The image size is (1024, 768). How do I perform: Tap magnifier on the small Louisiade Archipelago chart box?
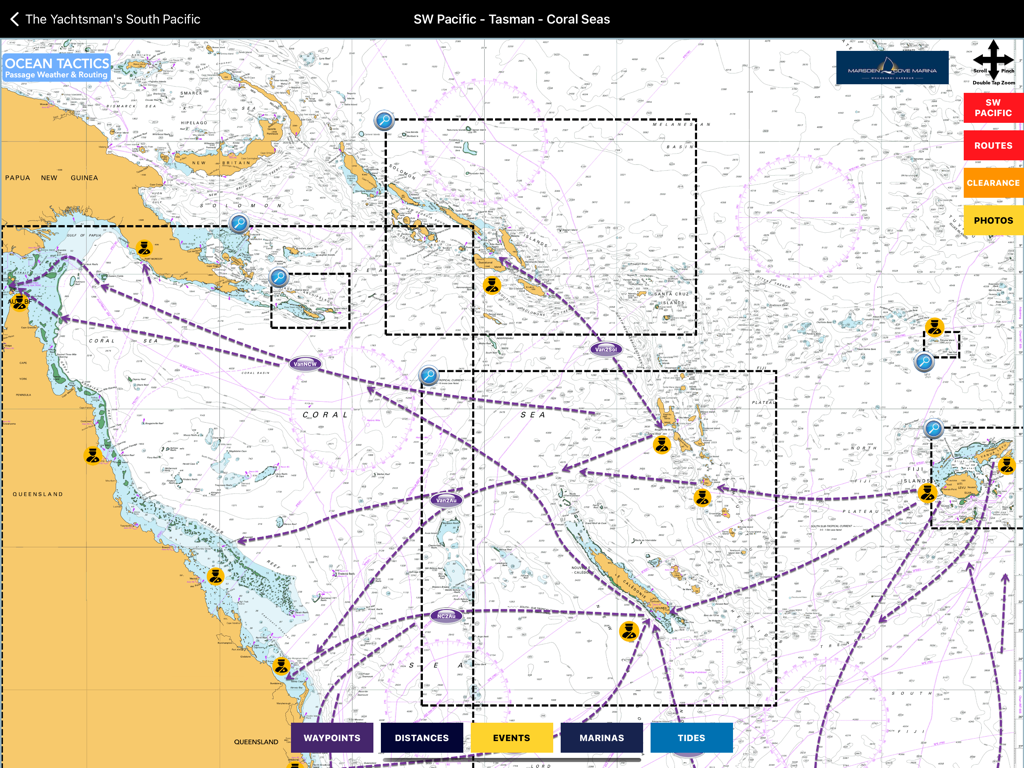pos(279,278)
